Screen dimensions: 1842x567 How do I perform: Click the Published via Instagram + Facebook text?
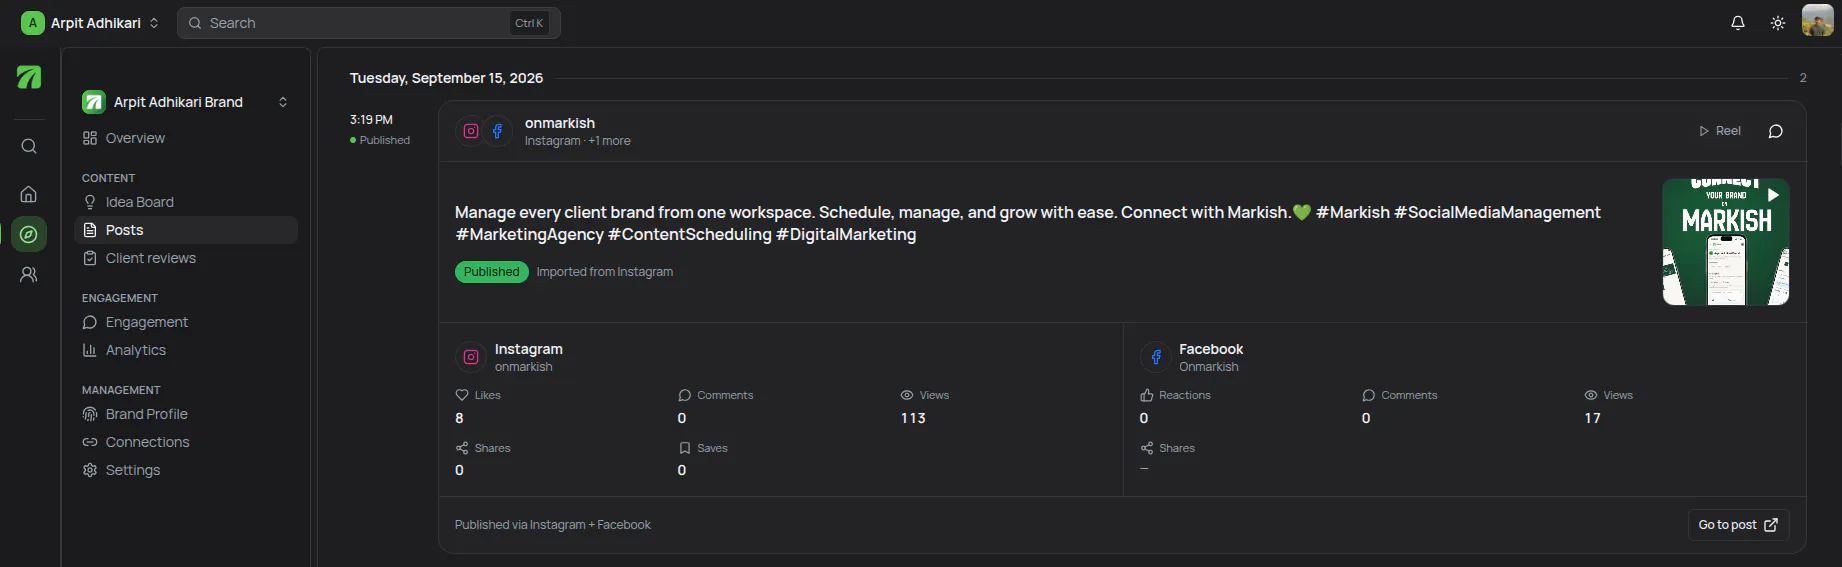[552, 525]
